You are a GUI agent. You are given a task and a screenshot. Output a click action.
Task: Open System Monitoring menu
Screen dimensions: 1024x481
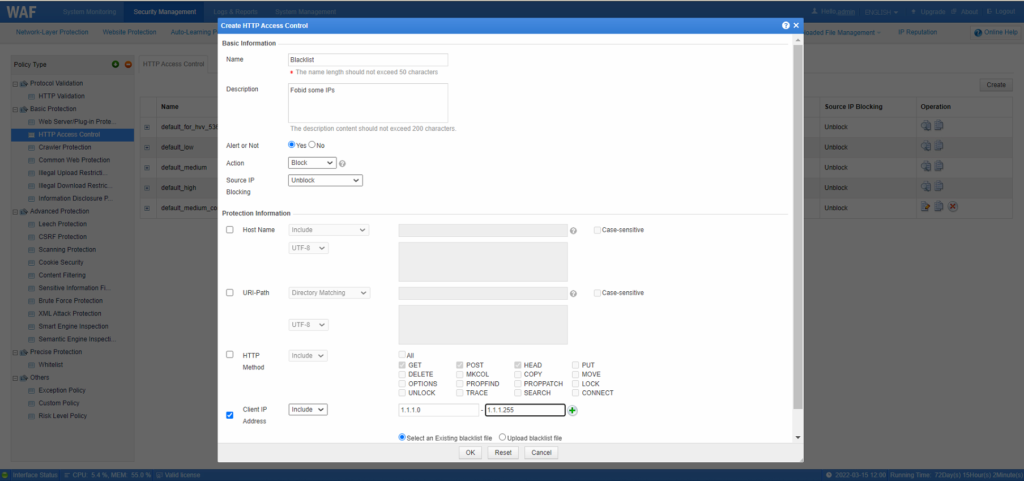[90, 12]
